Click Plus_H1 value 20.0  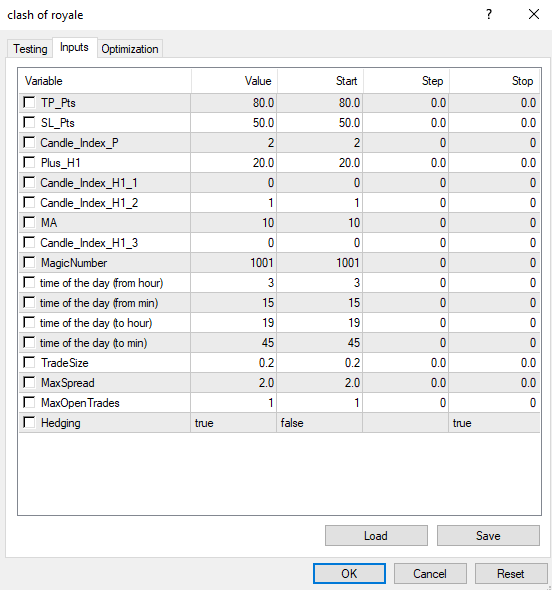[x=234, y=163]
